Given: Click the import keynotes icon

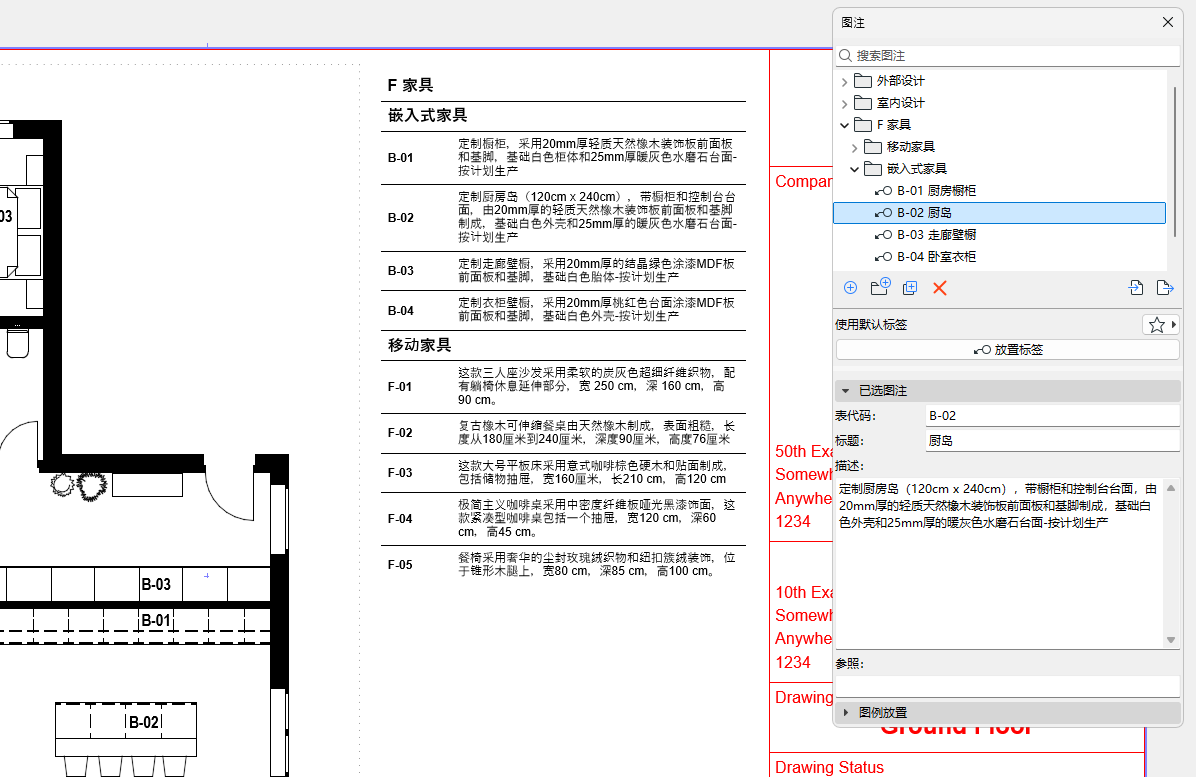Looking at the screenshot, I should [1136, 287].
